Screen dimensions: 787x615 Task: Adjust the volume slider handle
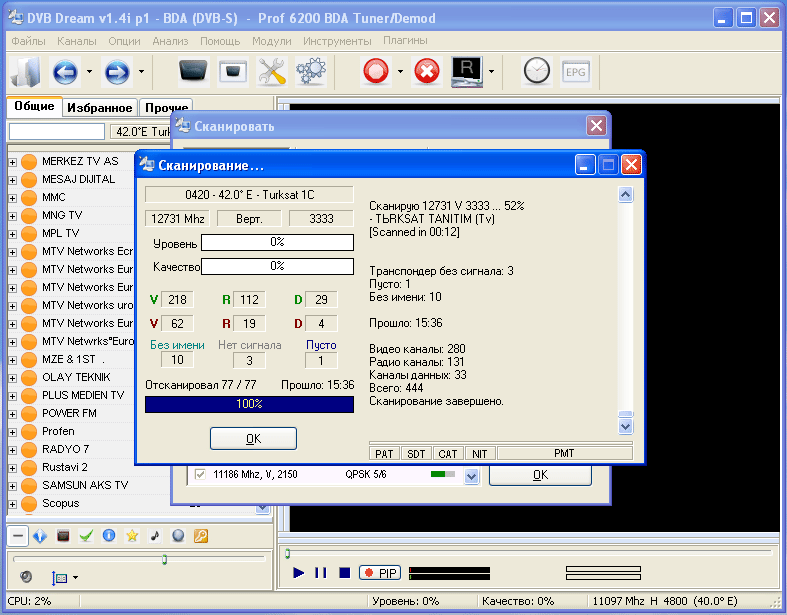click(x=165, y=559)
